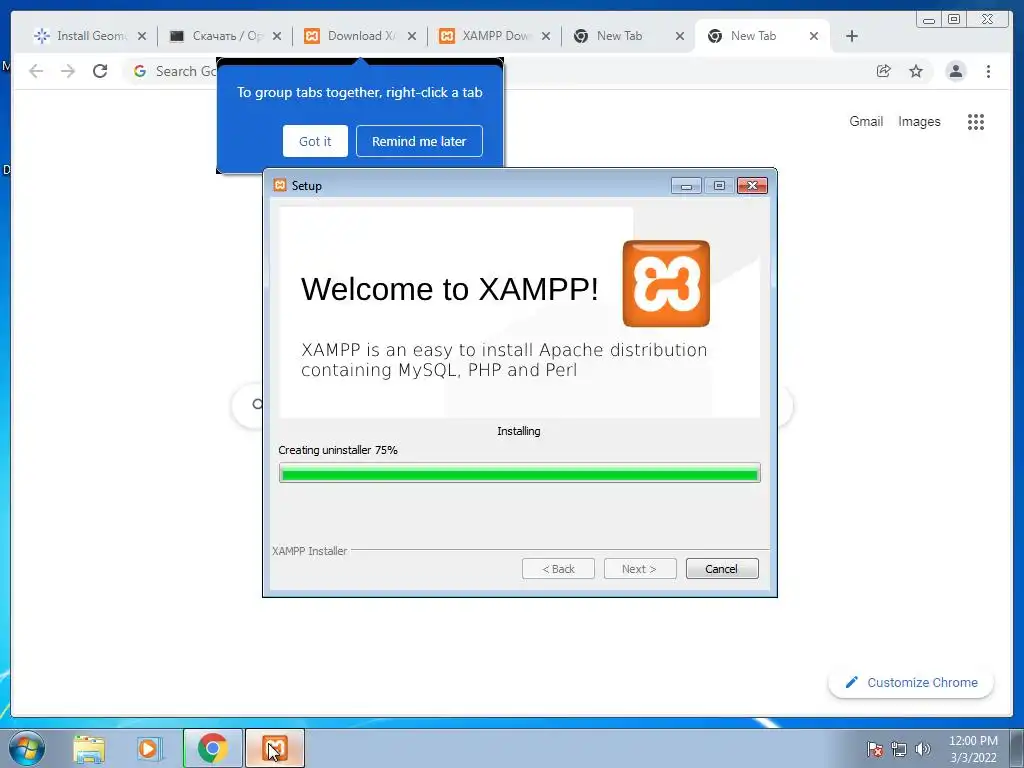The image size is (1024, 768).
Task: Click the Show desktop strip beside the clock
Action: [1017, 748]
